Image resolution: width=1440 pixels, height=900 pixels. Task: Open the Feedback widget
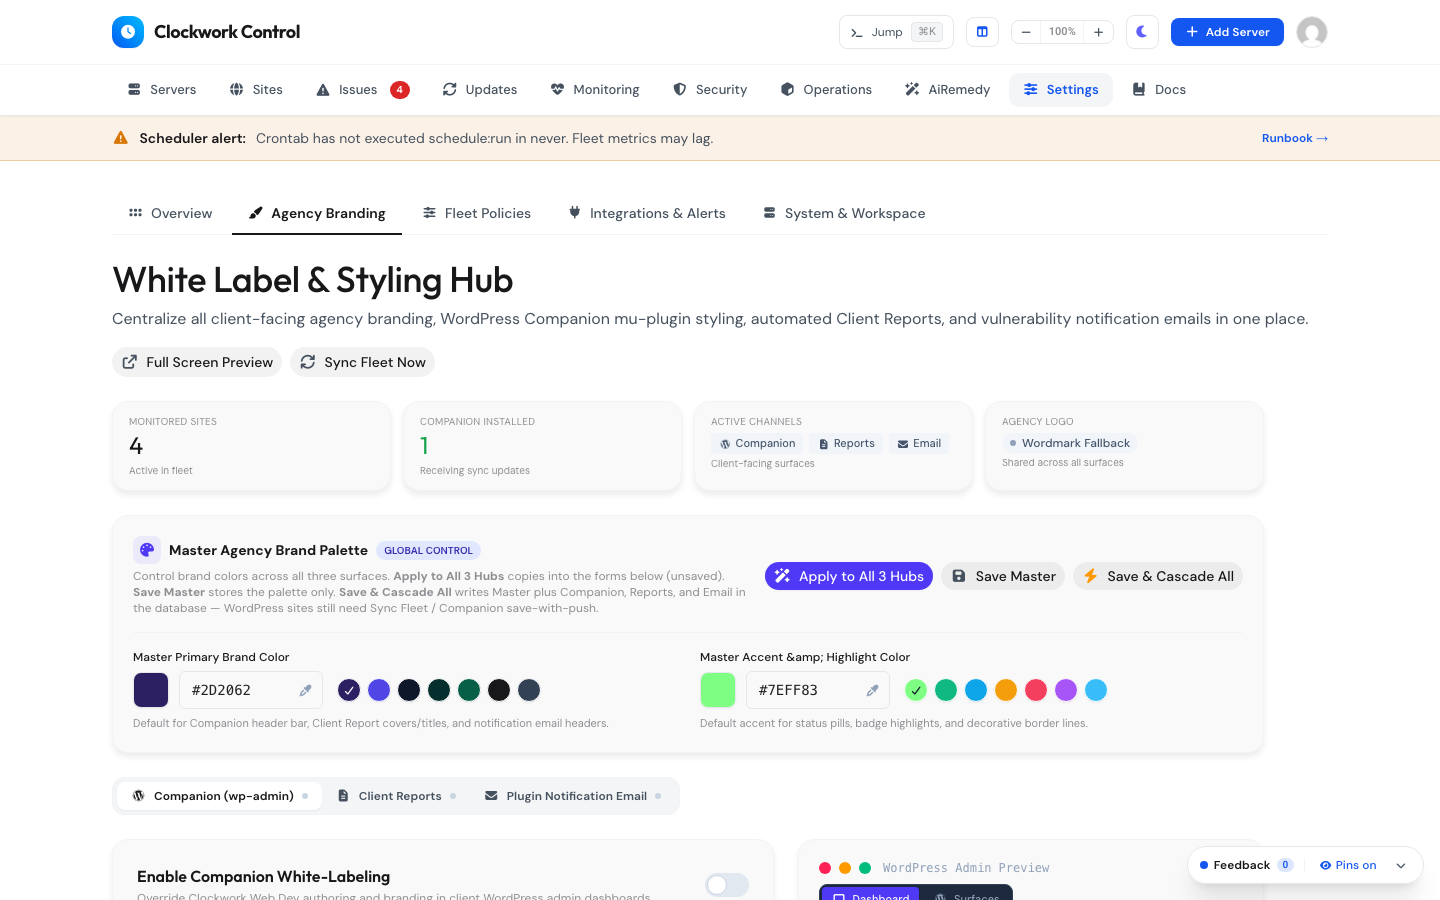[x=1246, y=865]
